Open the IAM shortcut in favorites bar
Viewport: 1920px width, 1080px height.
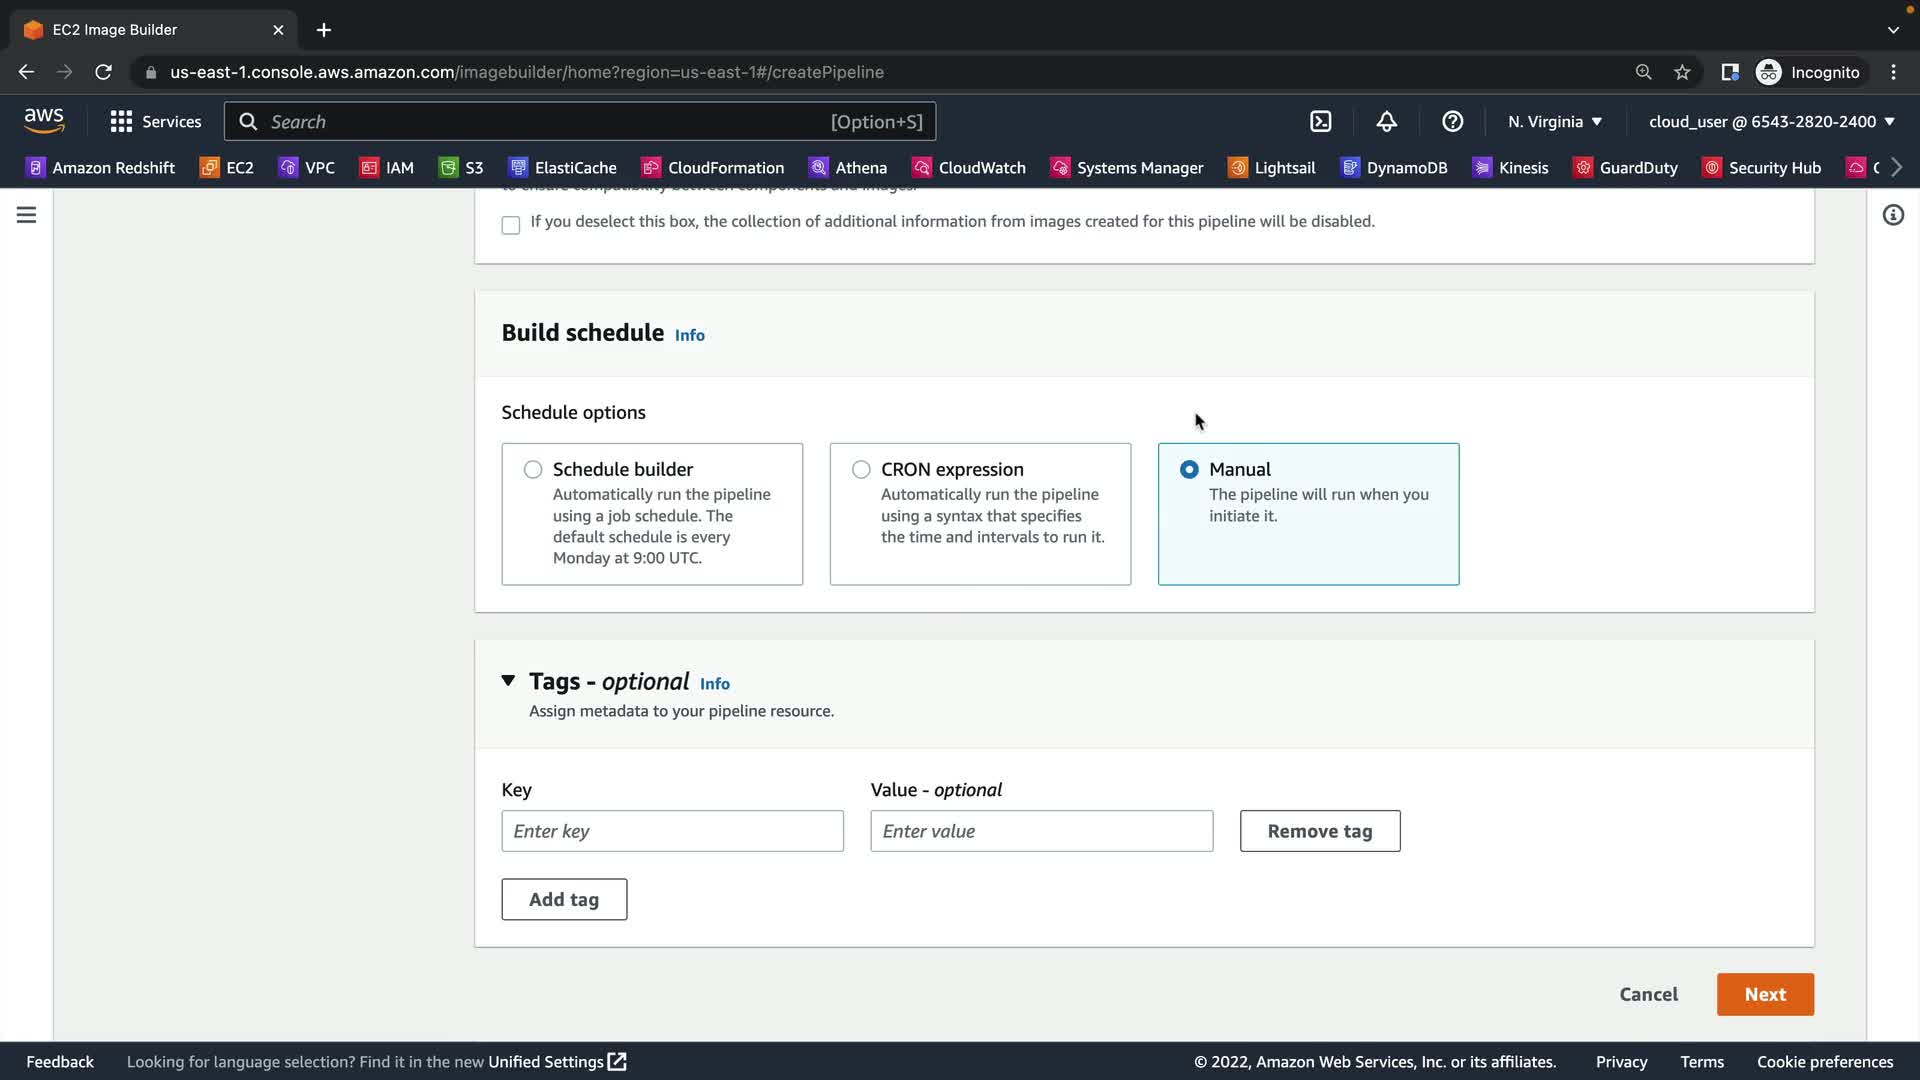click(x=387, y=168)
